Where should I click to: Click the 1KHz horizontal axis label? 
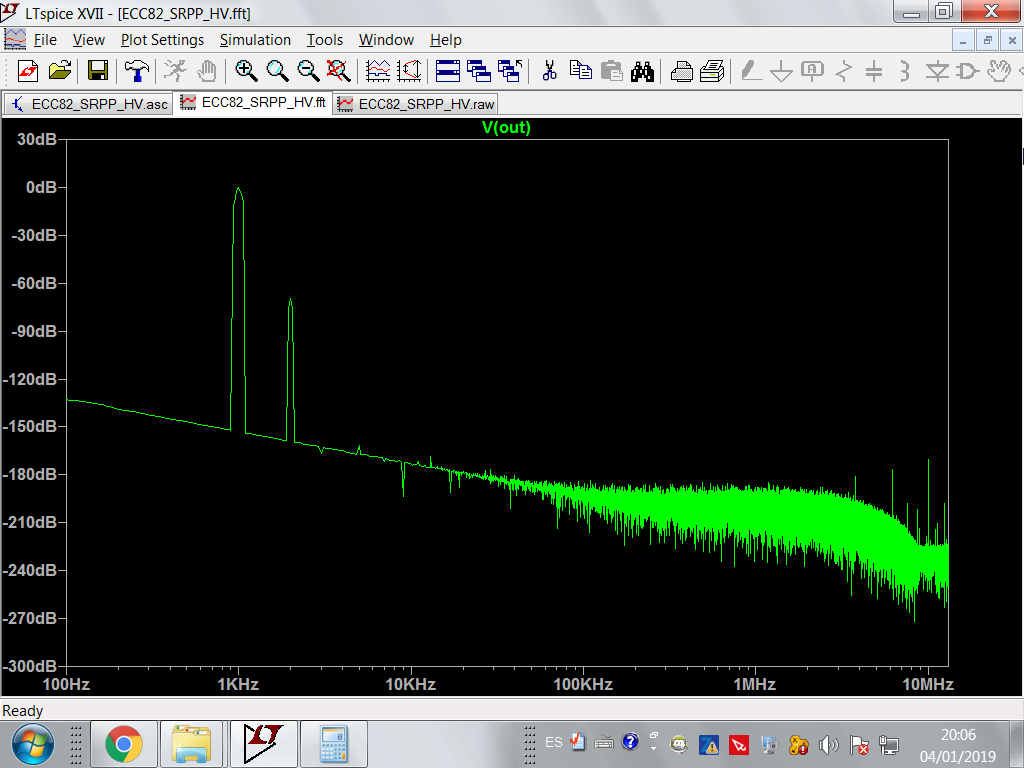point(238,684)
